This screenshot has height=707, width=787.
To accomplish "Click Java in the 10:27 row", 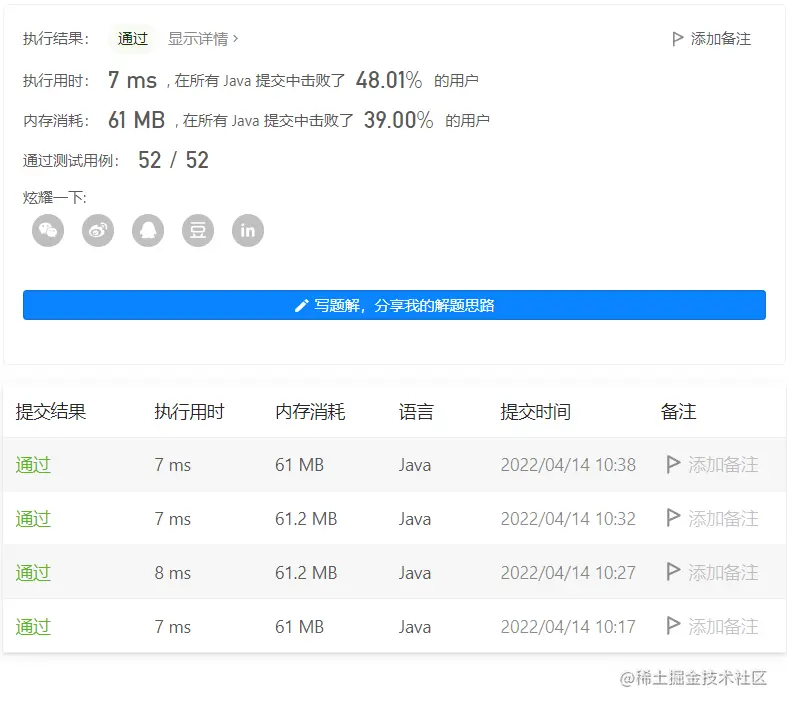I will (x=415, y=573).
